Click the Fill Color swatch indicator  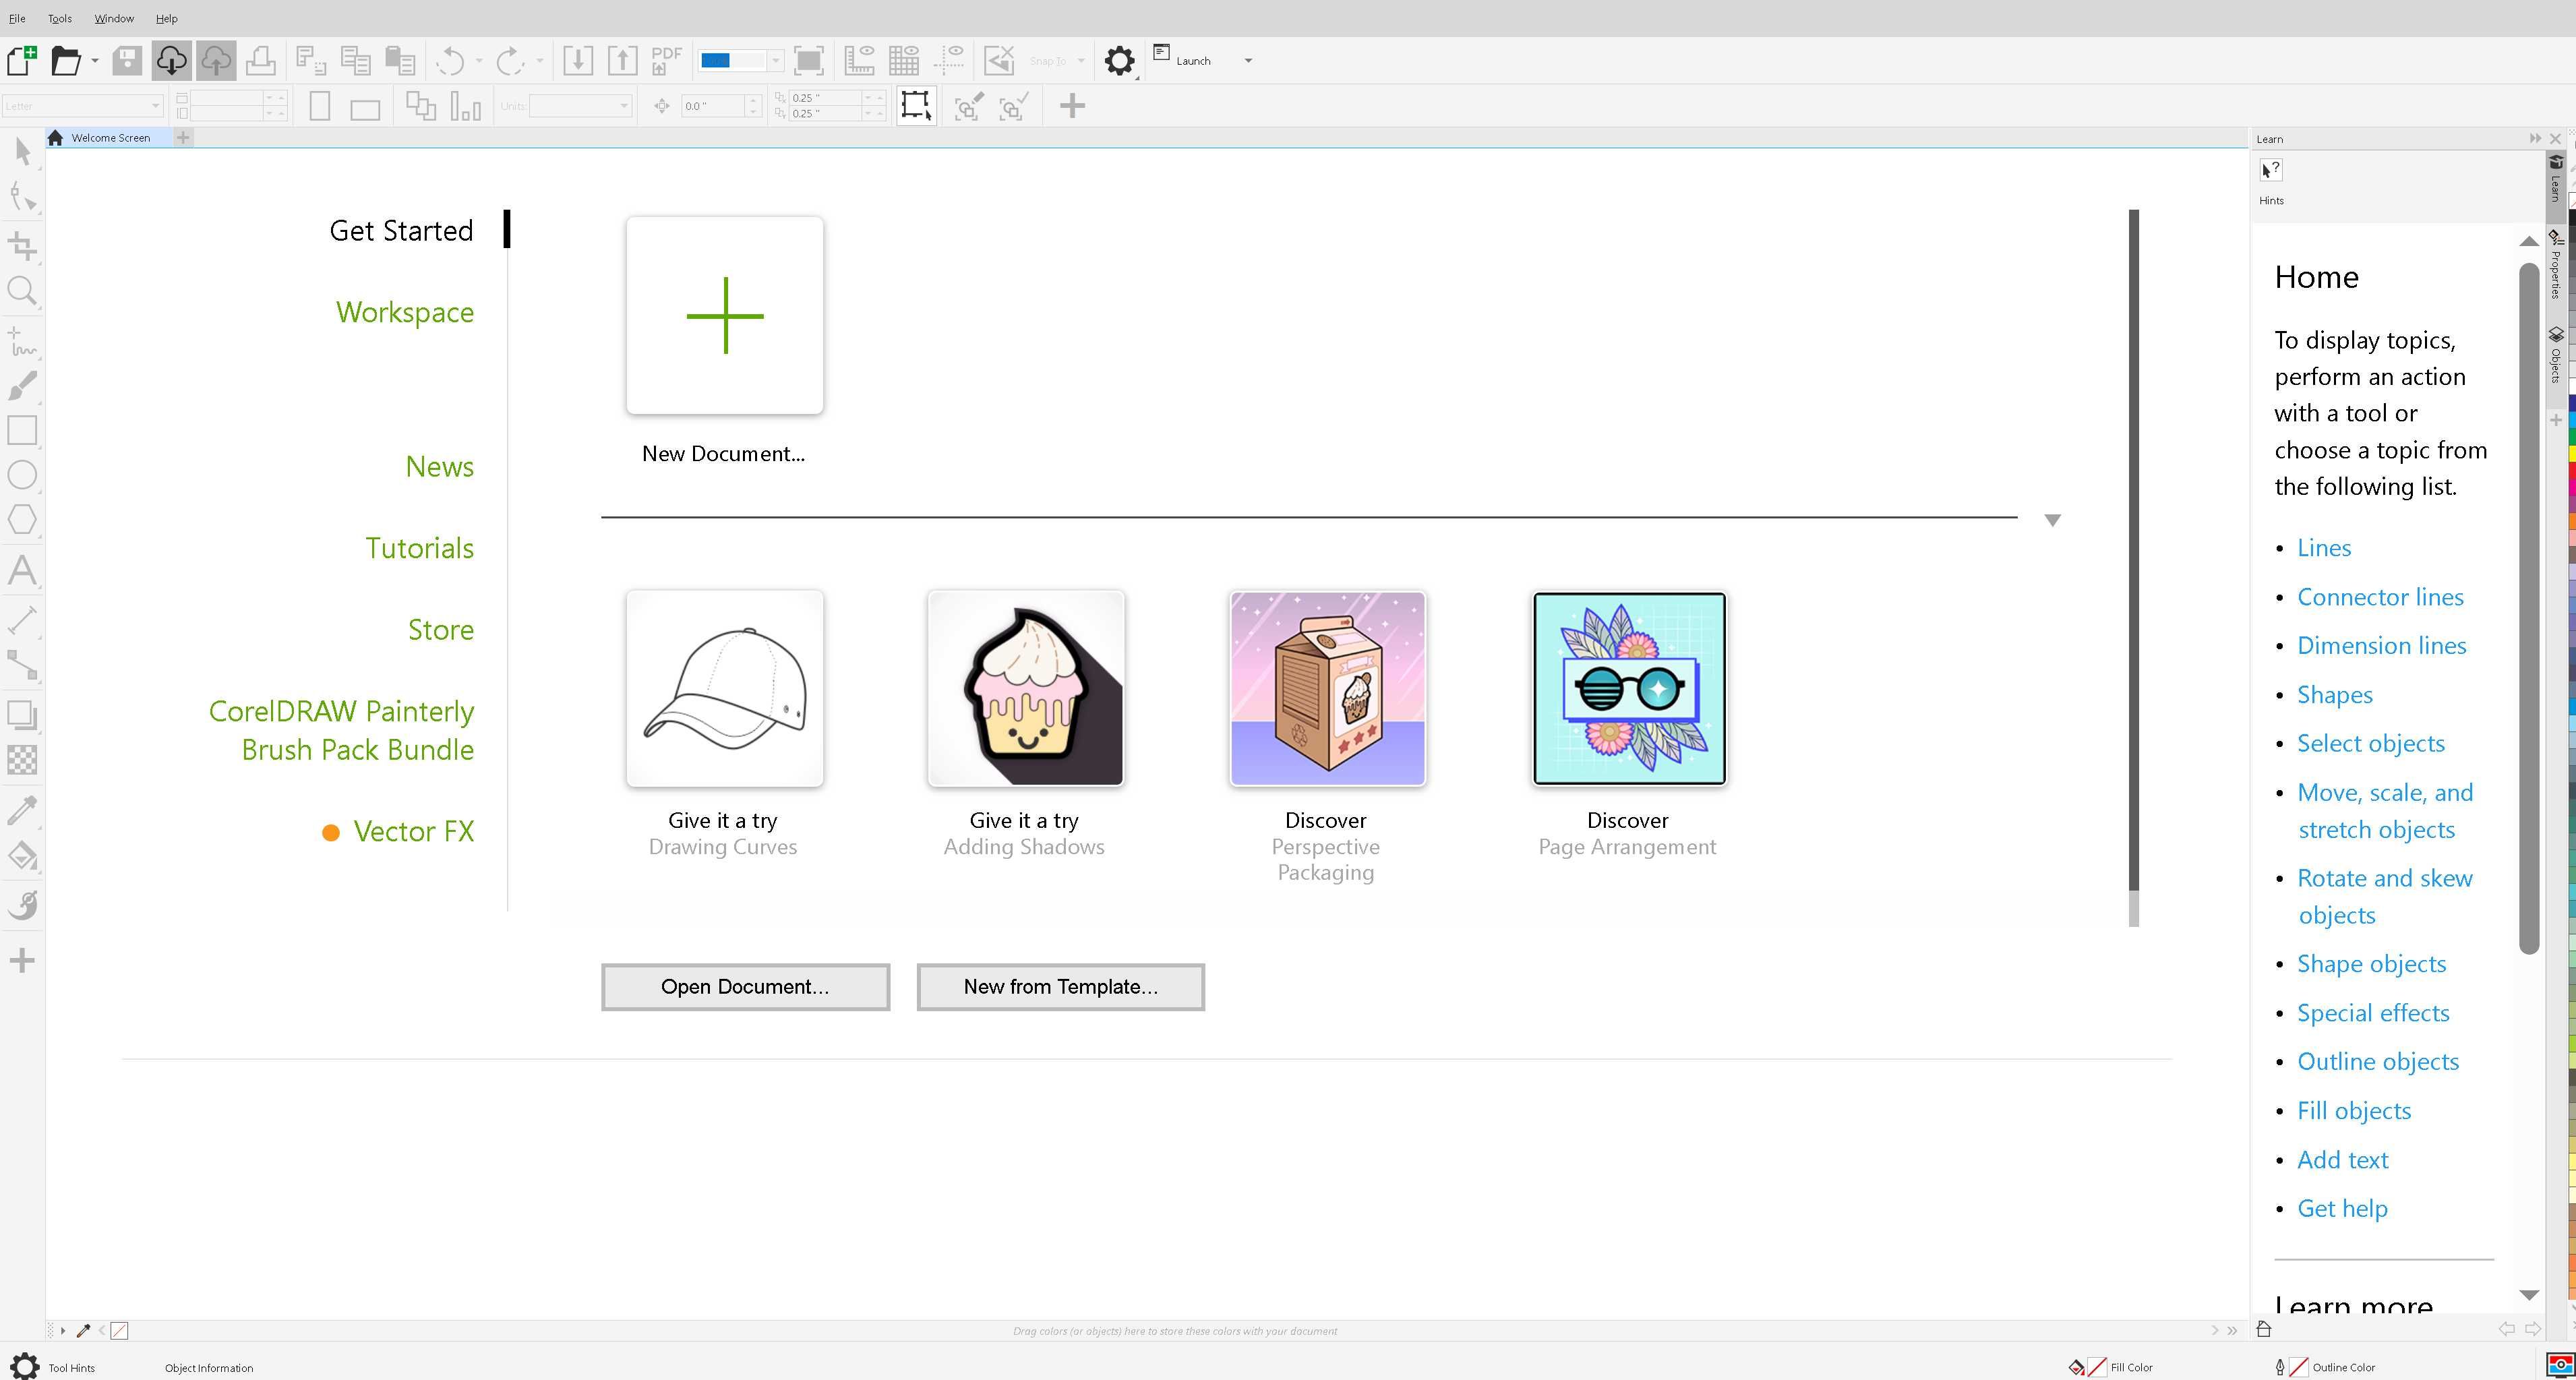[x=2097, y=1367]
